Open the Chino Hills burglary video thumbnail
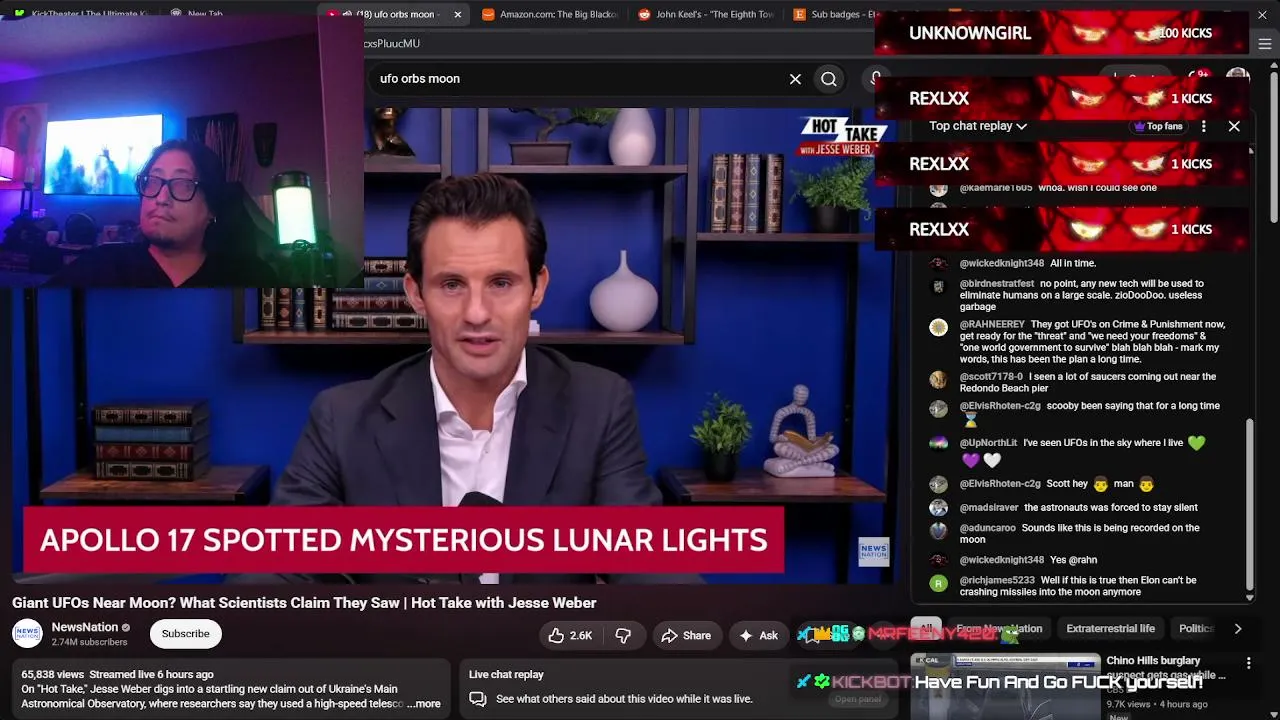Image resolution: width=1280 pixels, height=720 pixels. (1005, 686)
